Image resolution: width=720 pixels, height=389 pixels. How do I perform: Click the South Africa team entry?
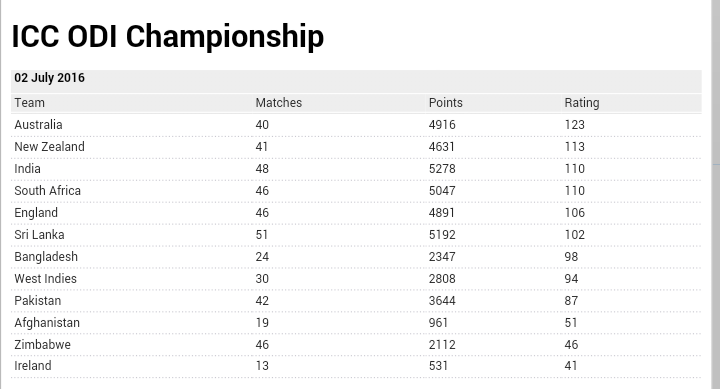pos(48,191)
